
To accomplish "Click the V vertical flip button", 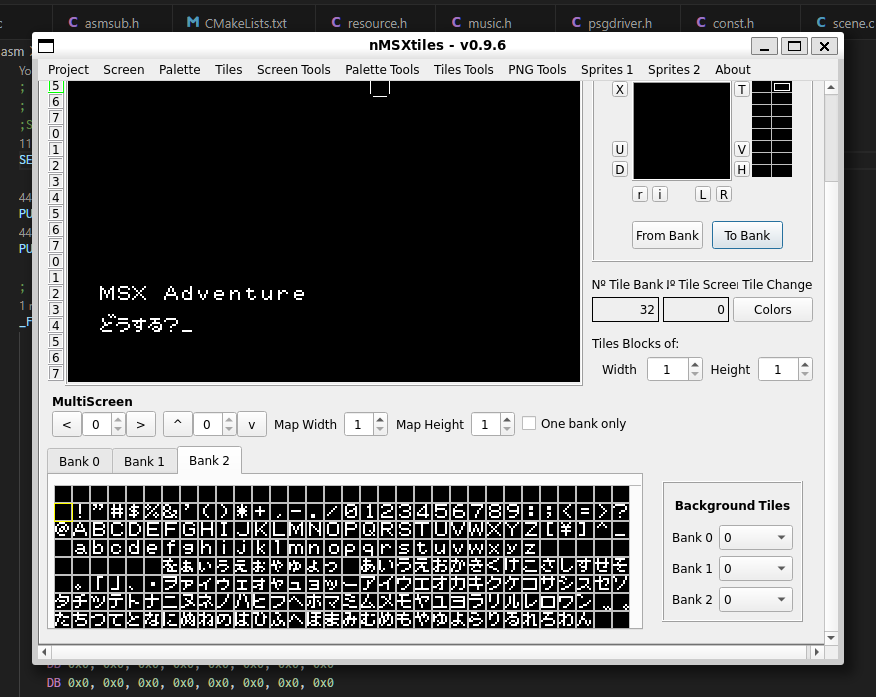I will [x=741, y=150].
